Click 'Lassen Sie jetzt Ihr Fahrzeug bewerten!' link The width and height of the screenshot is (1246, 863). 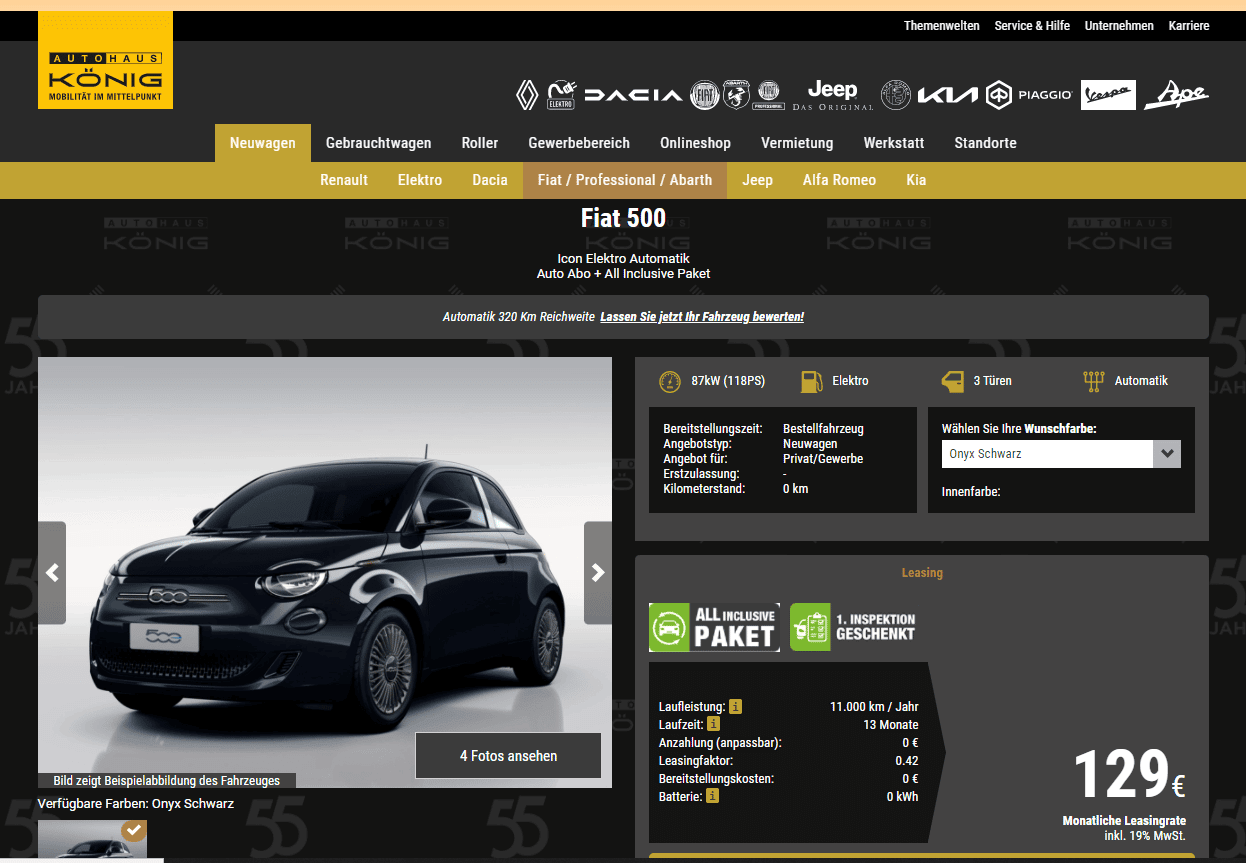click(x=702, y=317)
